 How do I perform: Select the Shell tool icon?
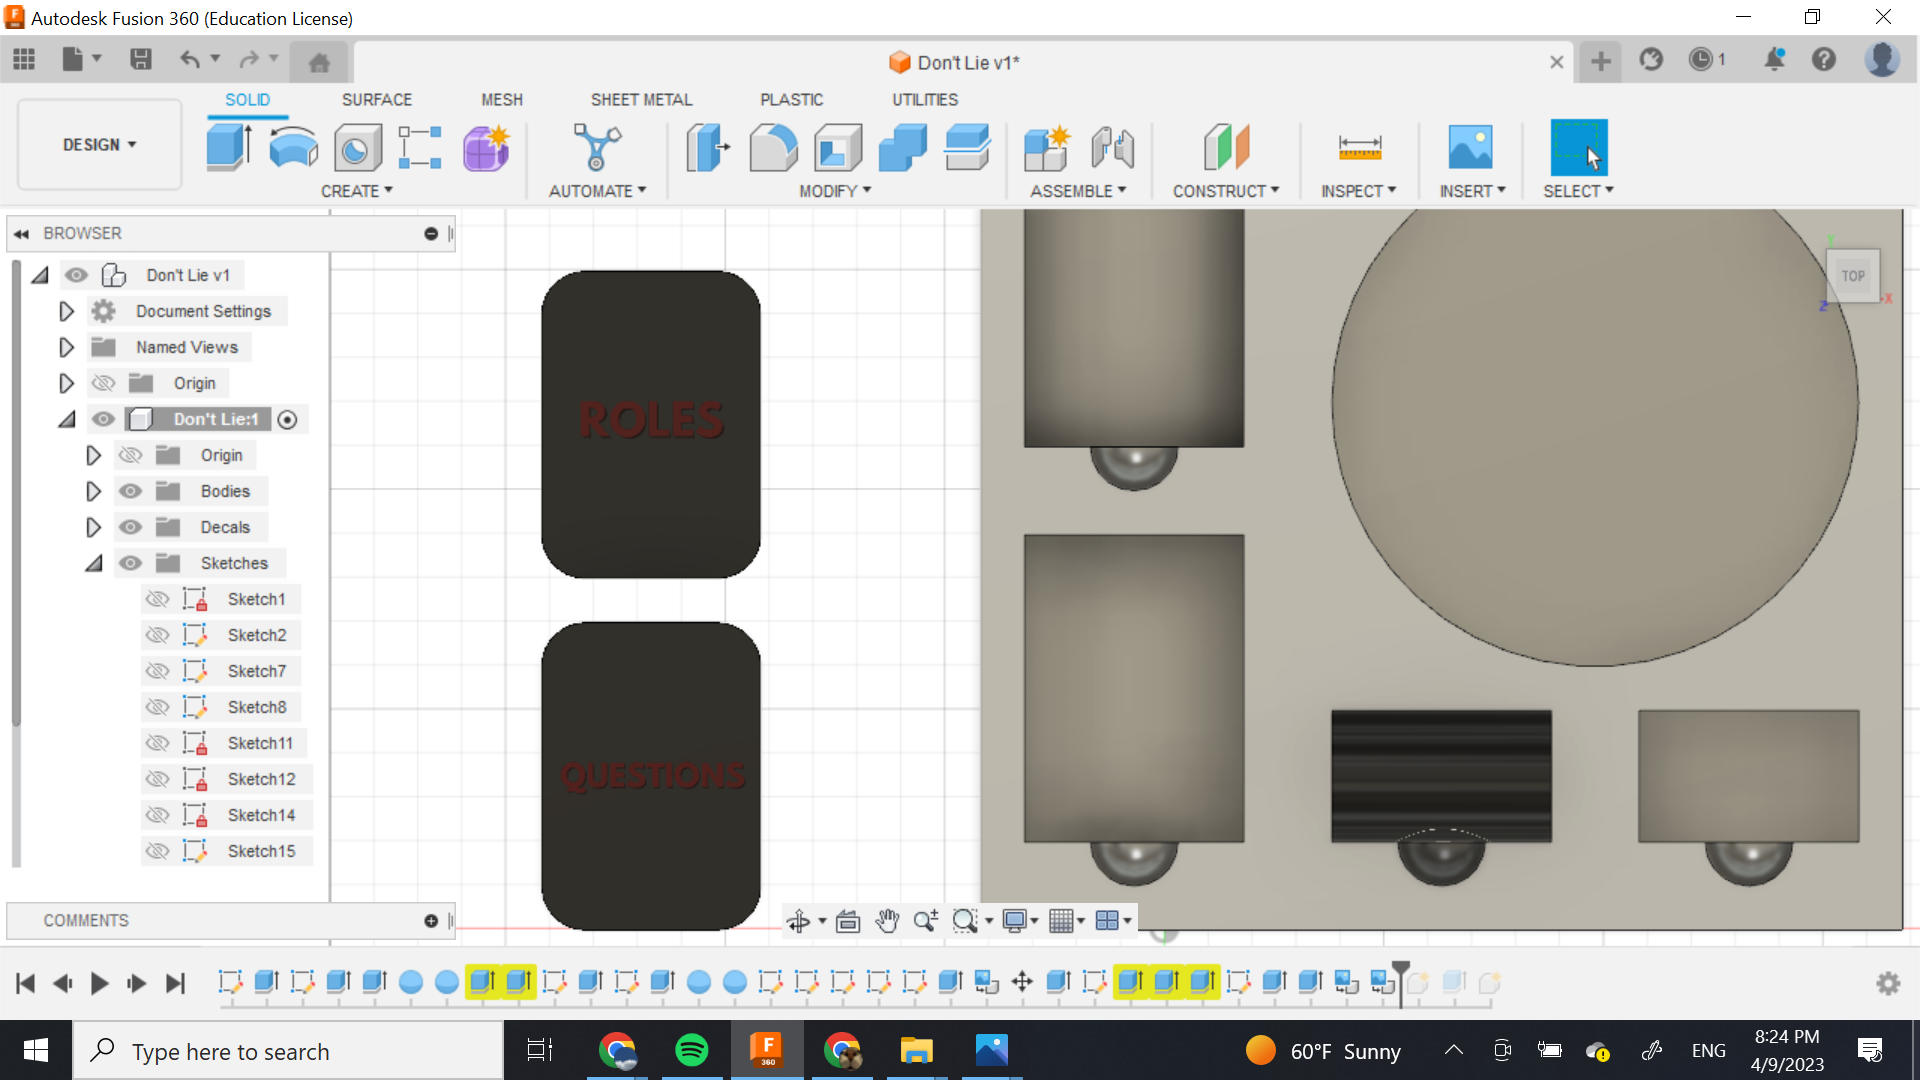[x=838, y=147]
